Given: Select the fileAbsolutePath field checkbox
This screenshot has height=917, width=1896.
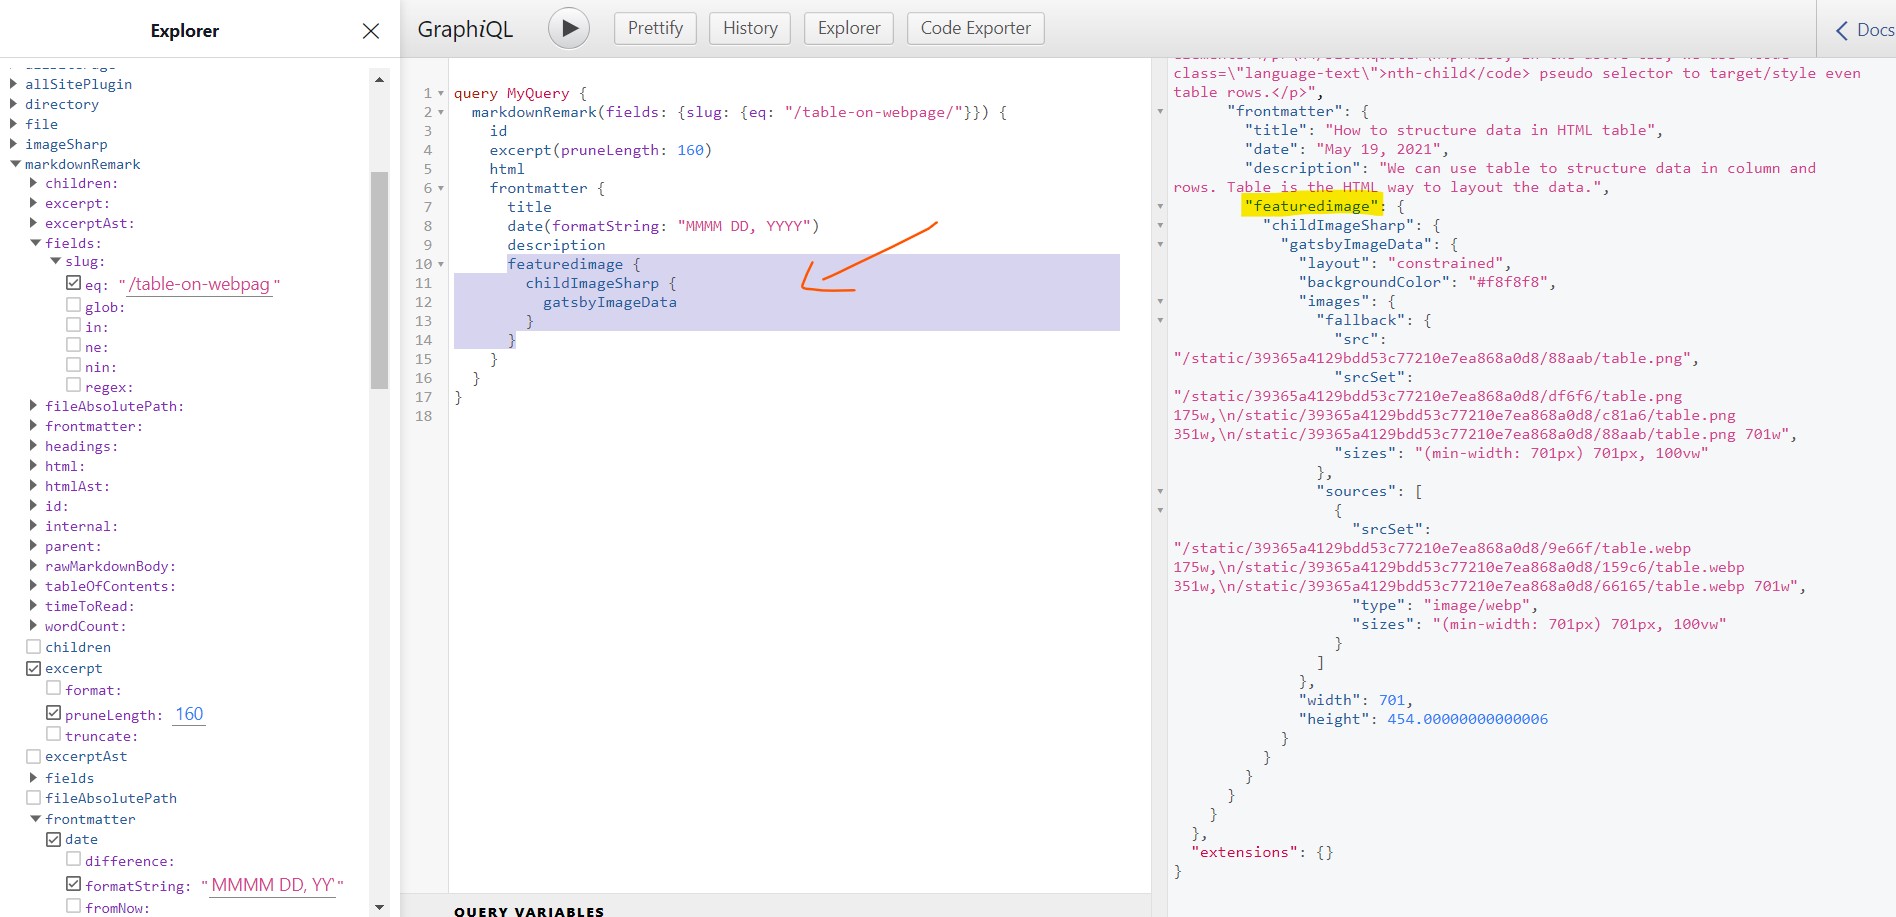Looking at the screenshot, I should coord(33,798).
